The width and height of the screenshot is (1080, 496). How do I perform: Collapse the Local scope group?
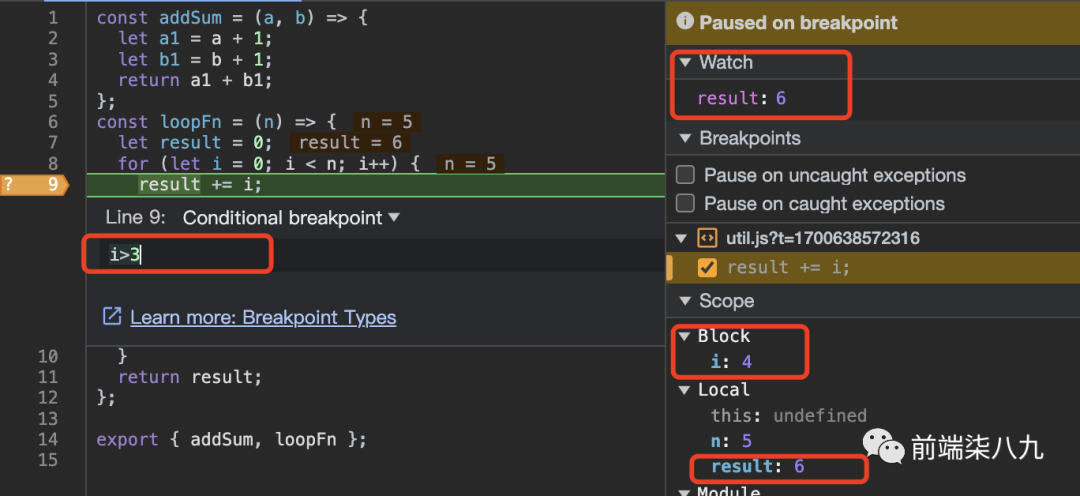tap(685, 390)
